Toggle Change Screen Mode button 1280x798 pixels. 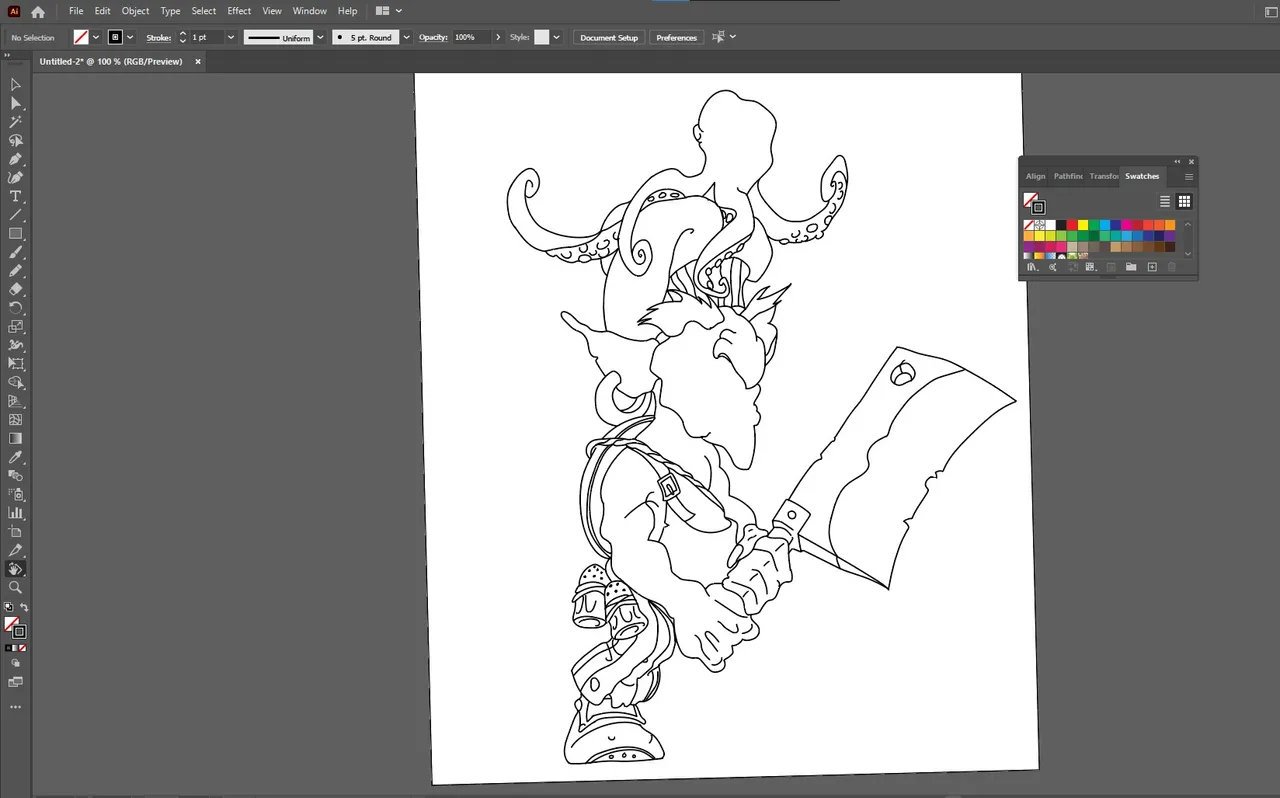(15, 682)
